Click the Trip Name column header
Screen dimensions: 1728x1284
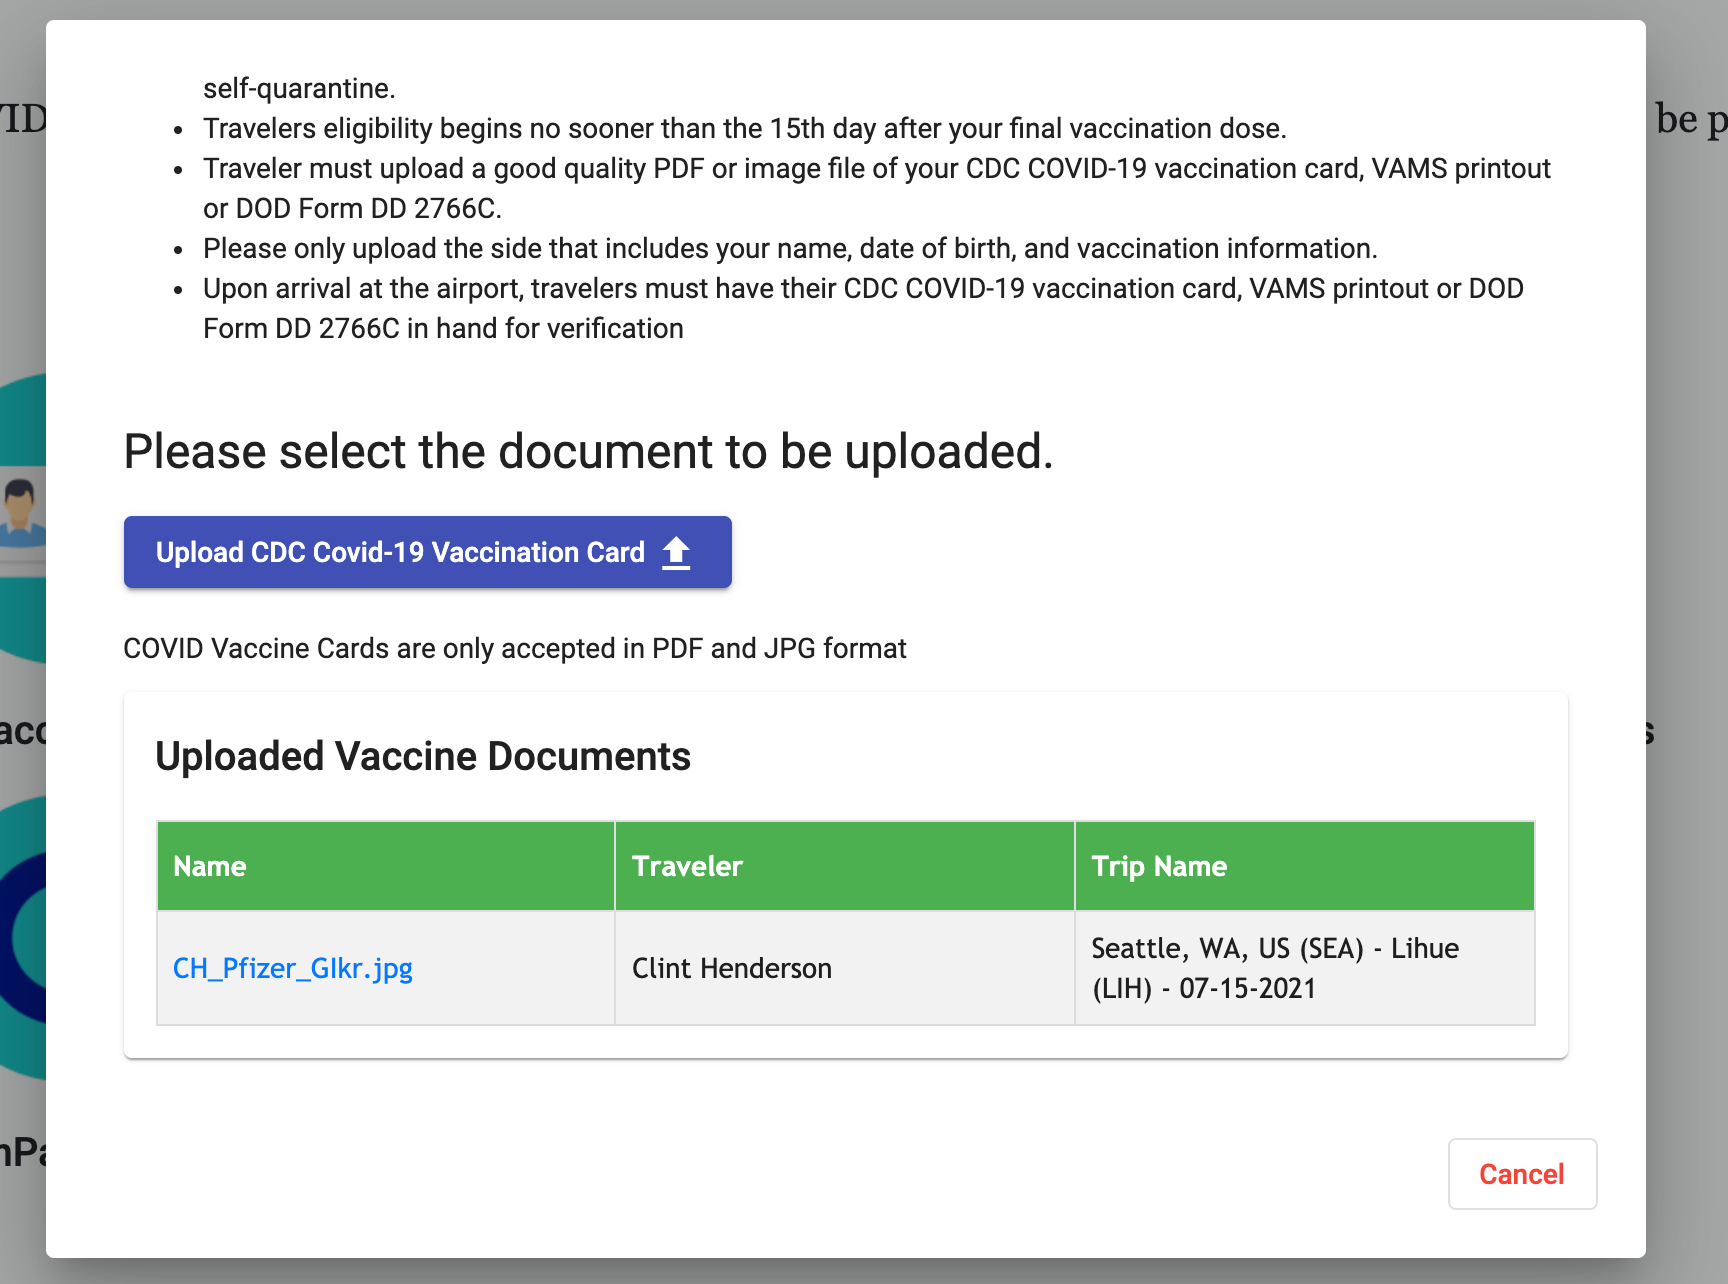coord(1159,866)
